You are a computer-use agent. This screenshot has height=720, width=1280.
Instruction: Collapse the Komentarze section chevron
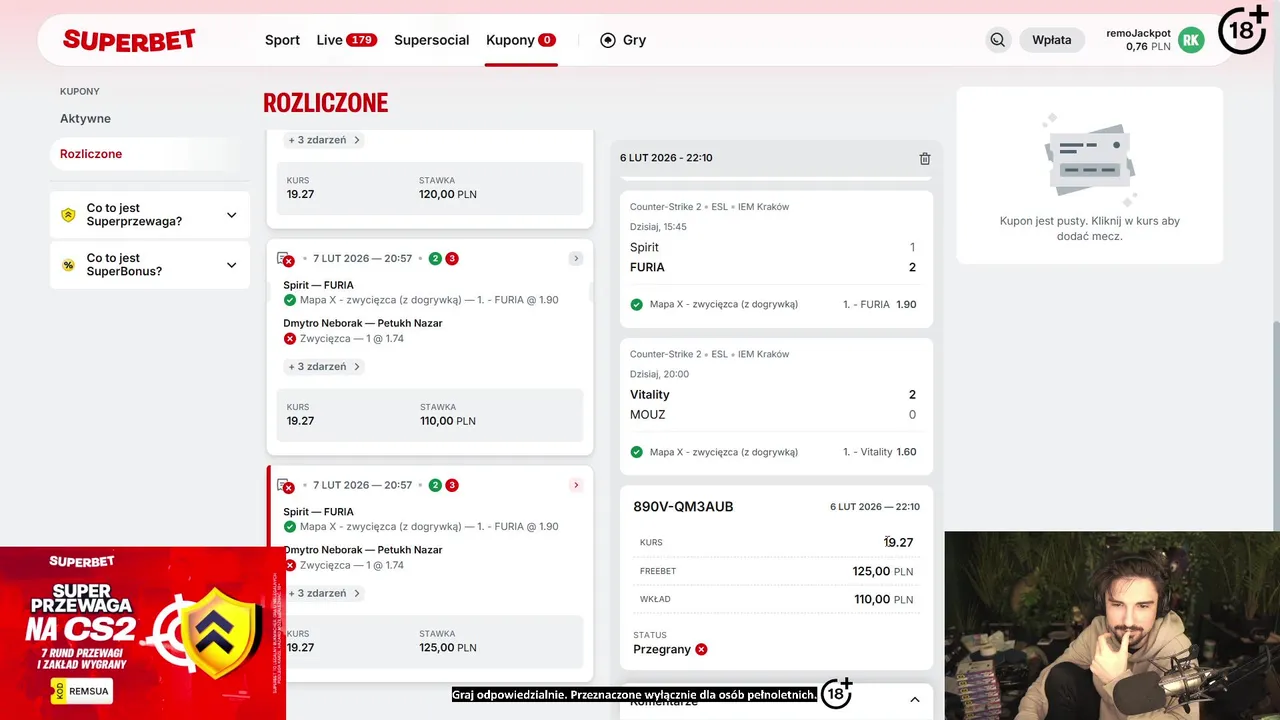(914, 700)
